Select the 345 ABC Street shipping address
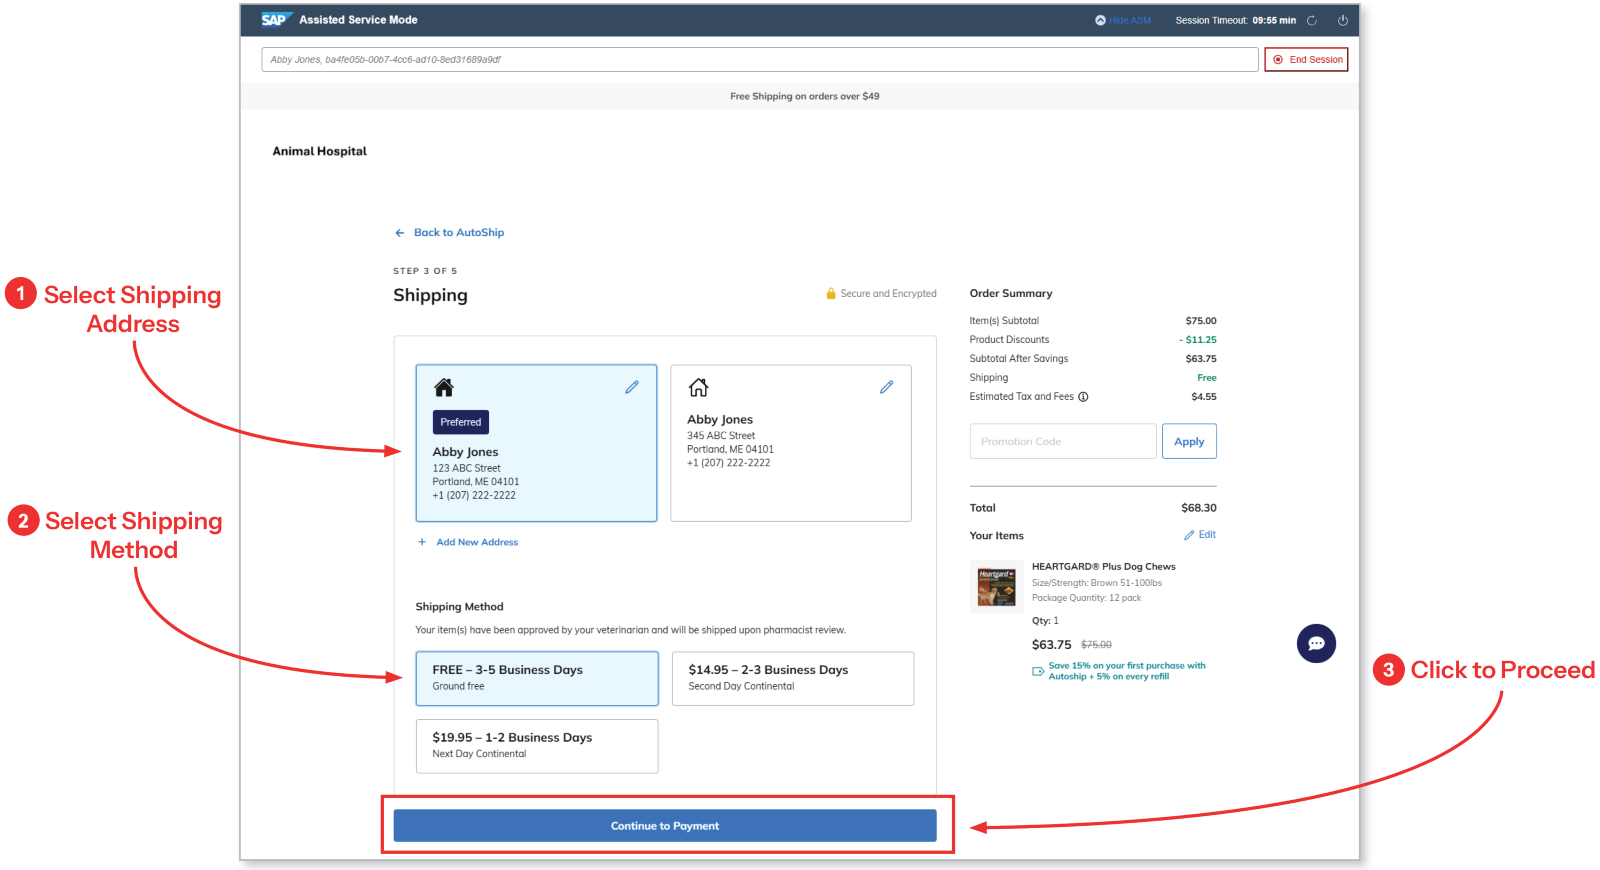 (791, 443)
